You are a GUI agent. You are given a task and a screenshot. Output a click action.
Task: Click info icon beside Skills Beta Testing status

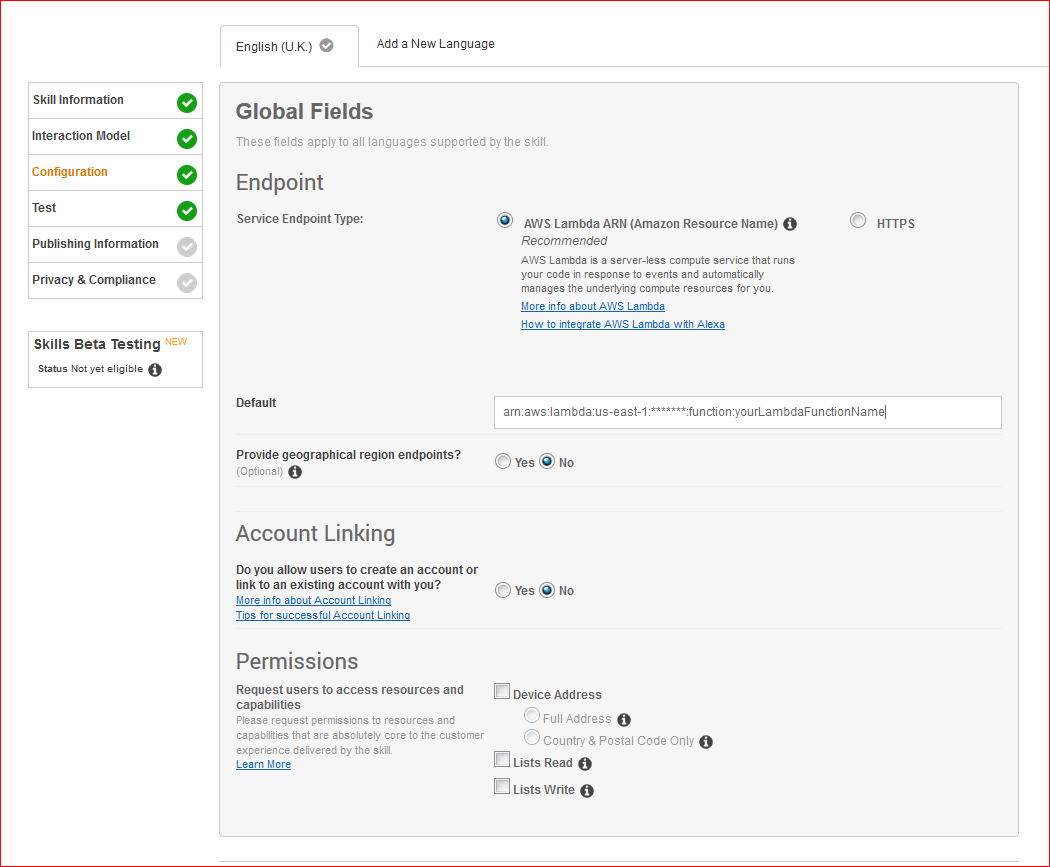click(x=155, y=370)
